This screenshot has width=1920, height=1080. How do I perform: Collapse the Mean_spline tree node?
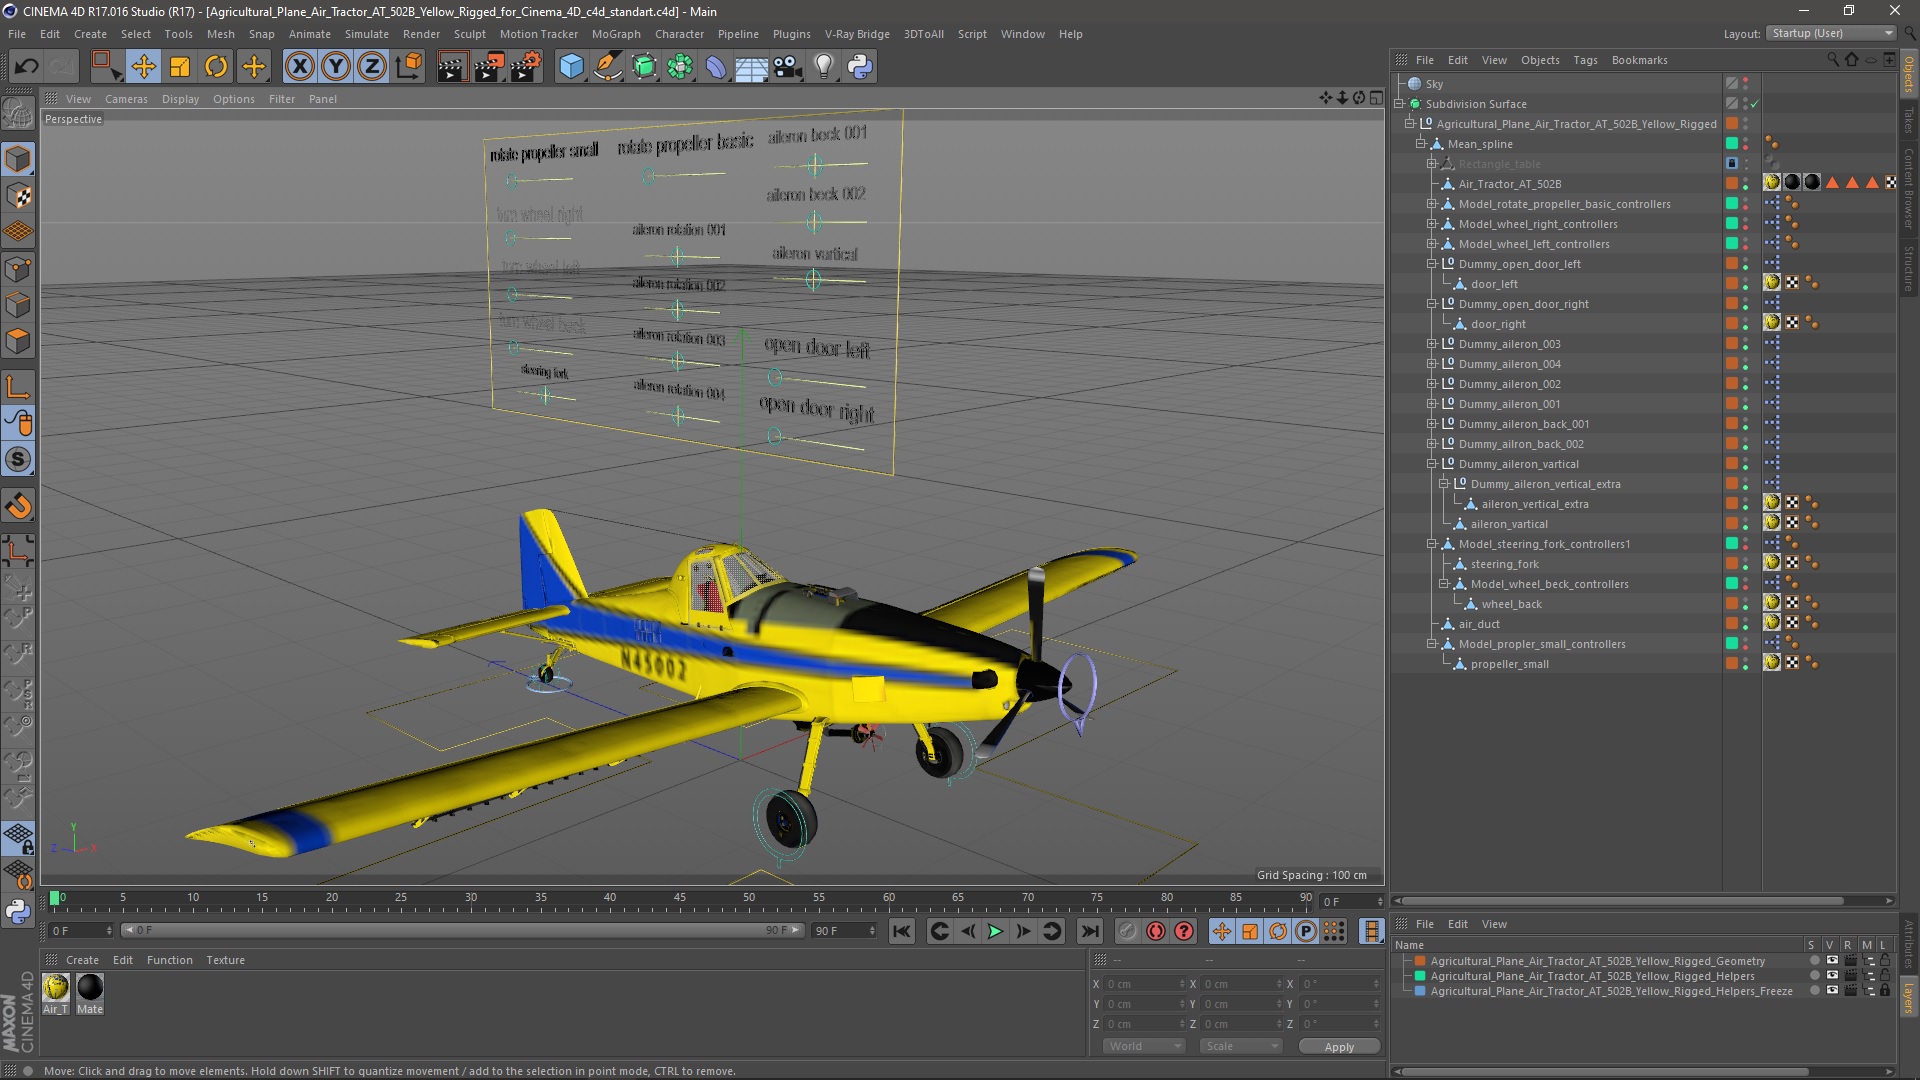pos(1421,144)
